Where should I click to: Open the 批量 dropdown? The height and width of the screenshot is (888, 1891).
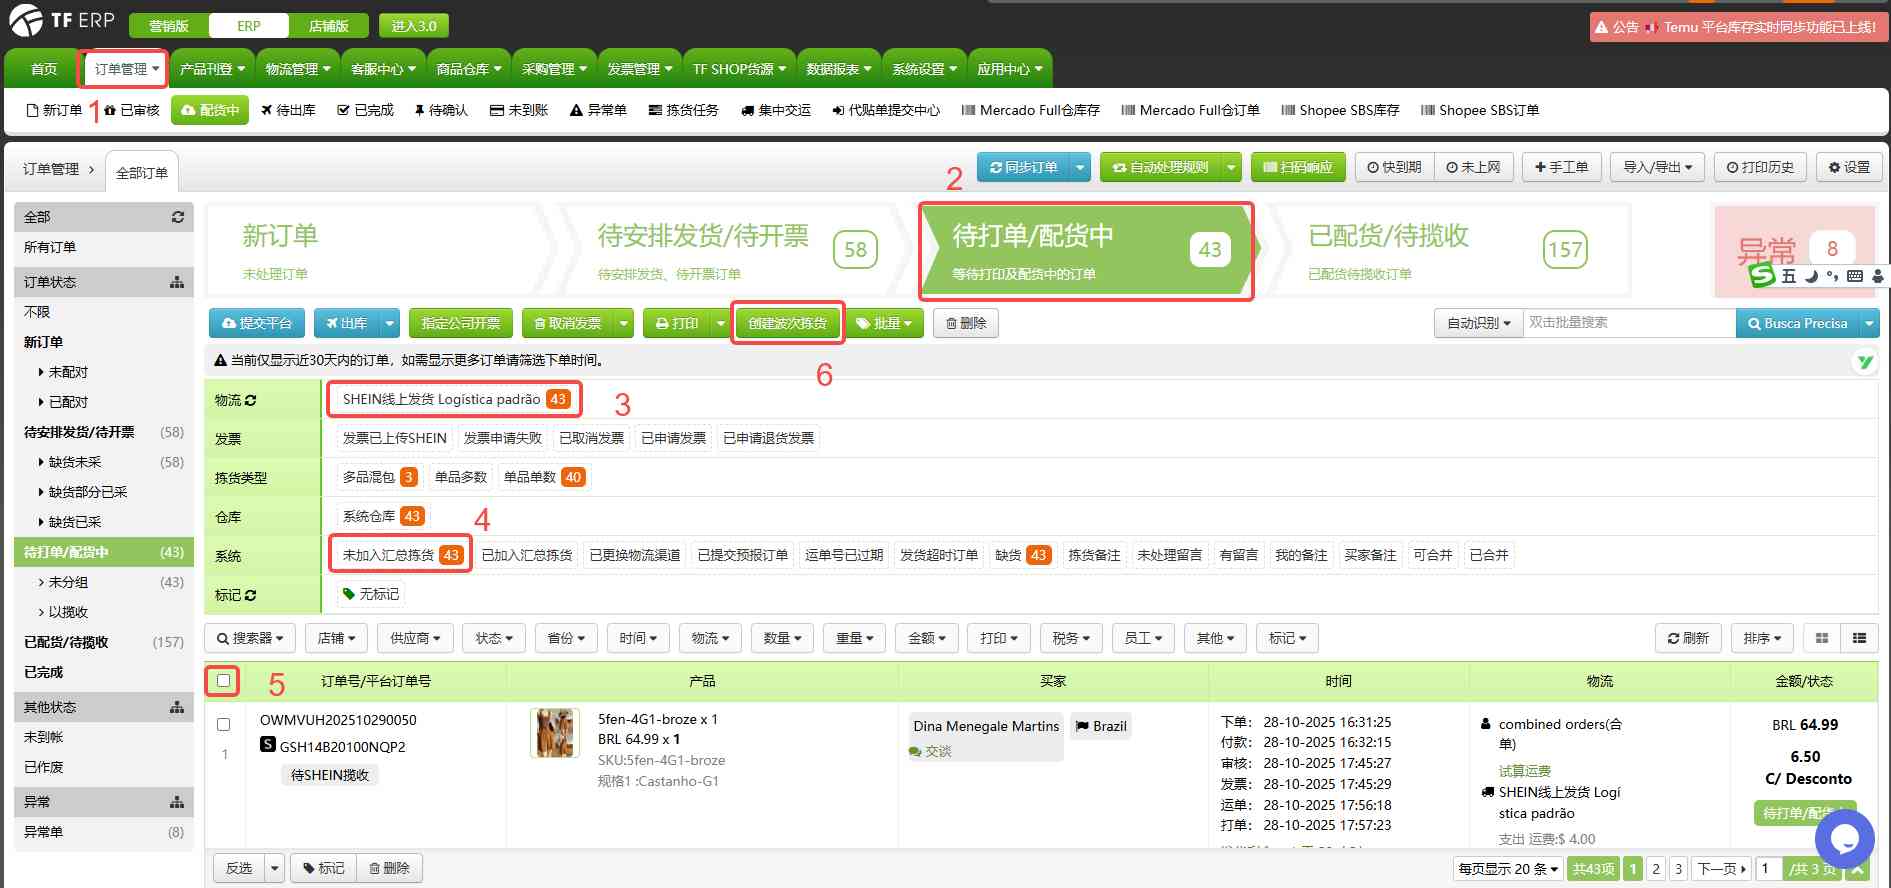click(x=885, y=323)
